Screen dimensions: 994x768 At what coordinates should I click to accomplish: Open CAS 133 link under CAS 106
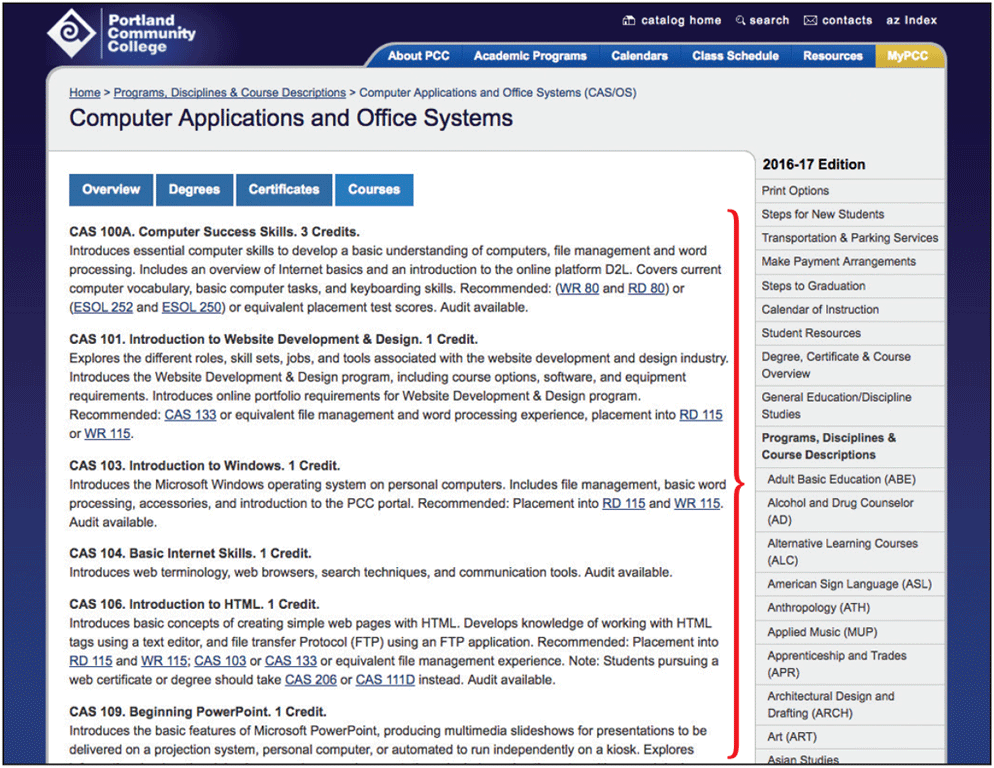[290, 661]
